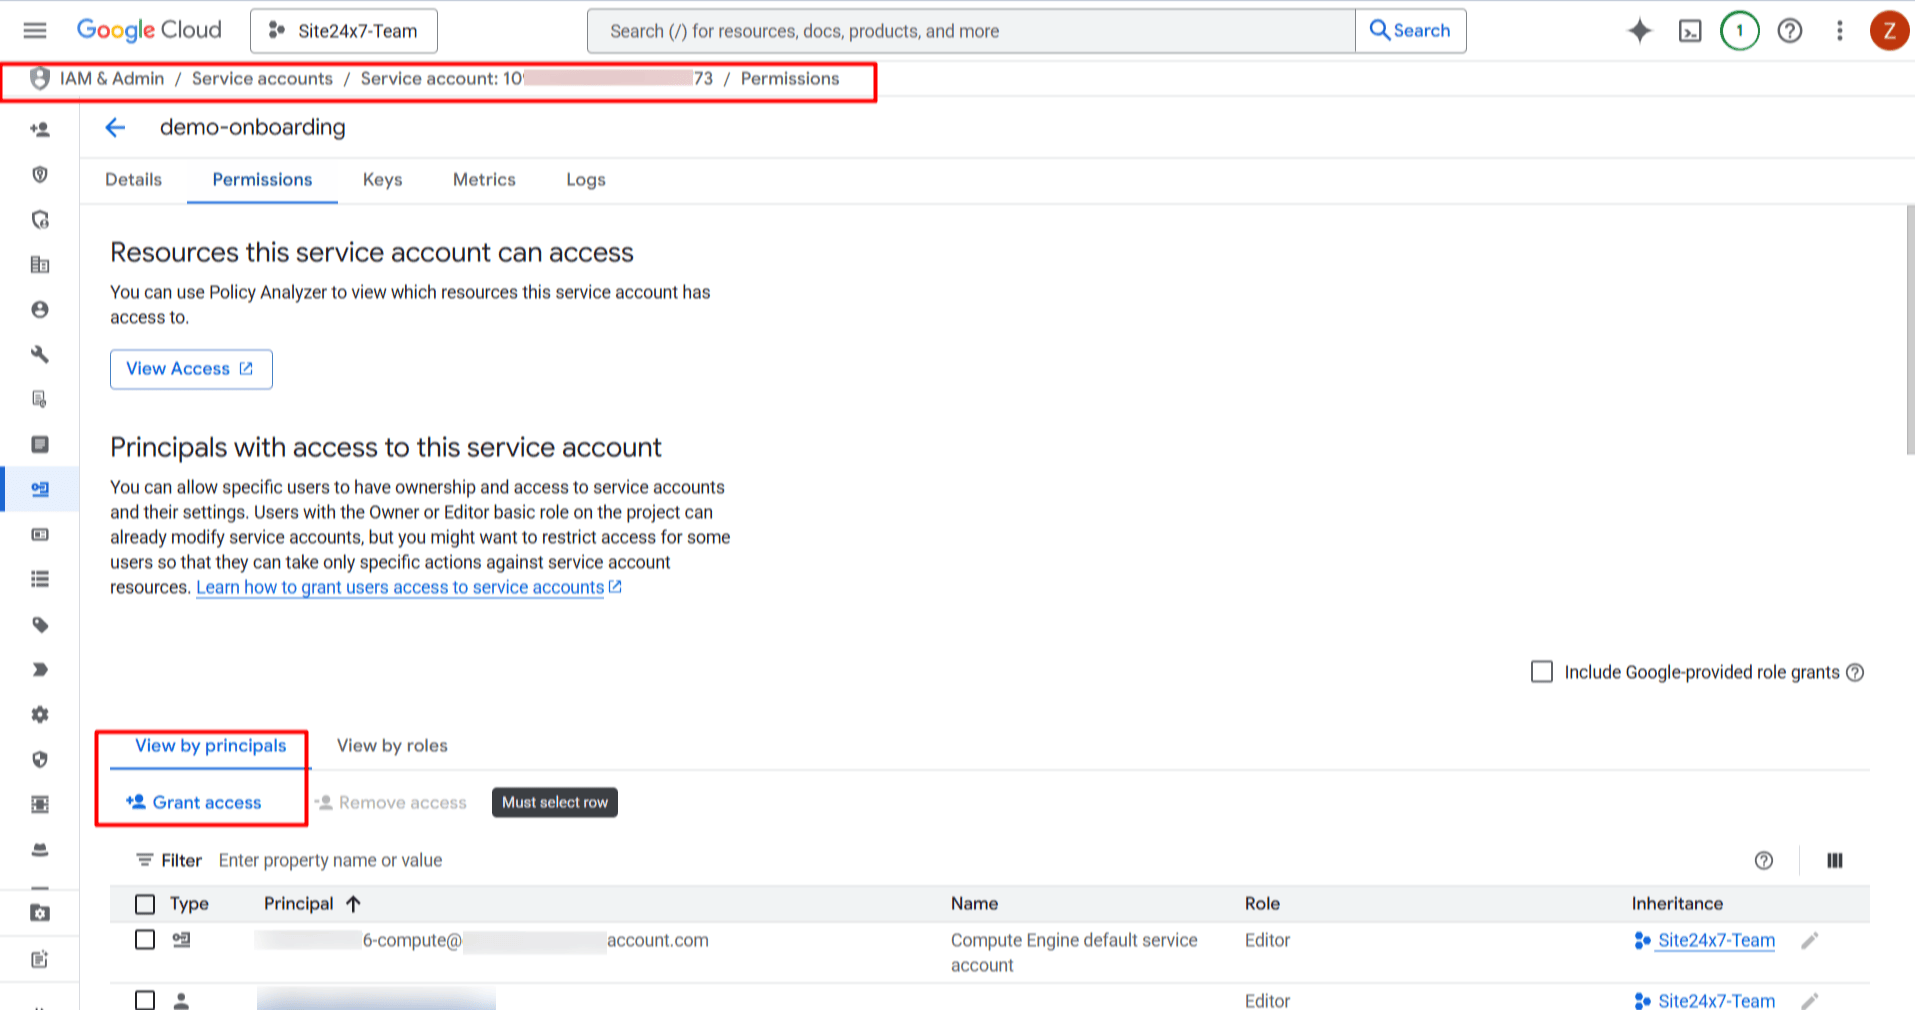1915x1010 pixels.
Task: Open the settings gear icon in sidebar
Action: click(x=40, y=714)
